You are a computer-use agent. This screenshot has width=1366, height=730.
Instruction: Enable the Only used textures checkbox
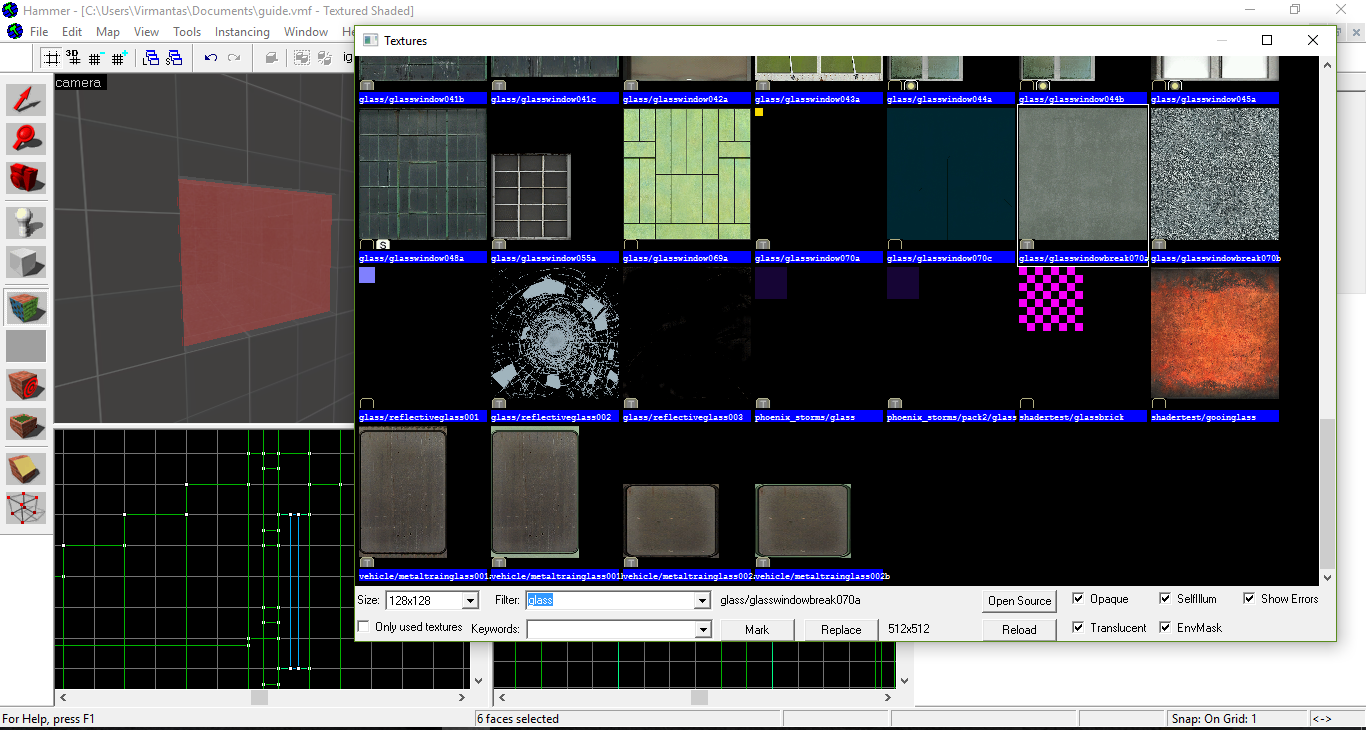coord(364,627)
